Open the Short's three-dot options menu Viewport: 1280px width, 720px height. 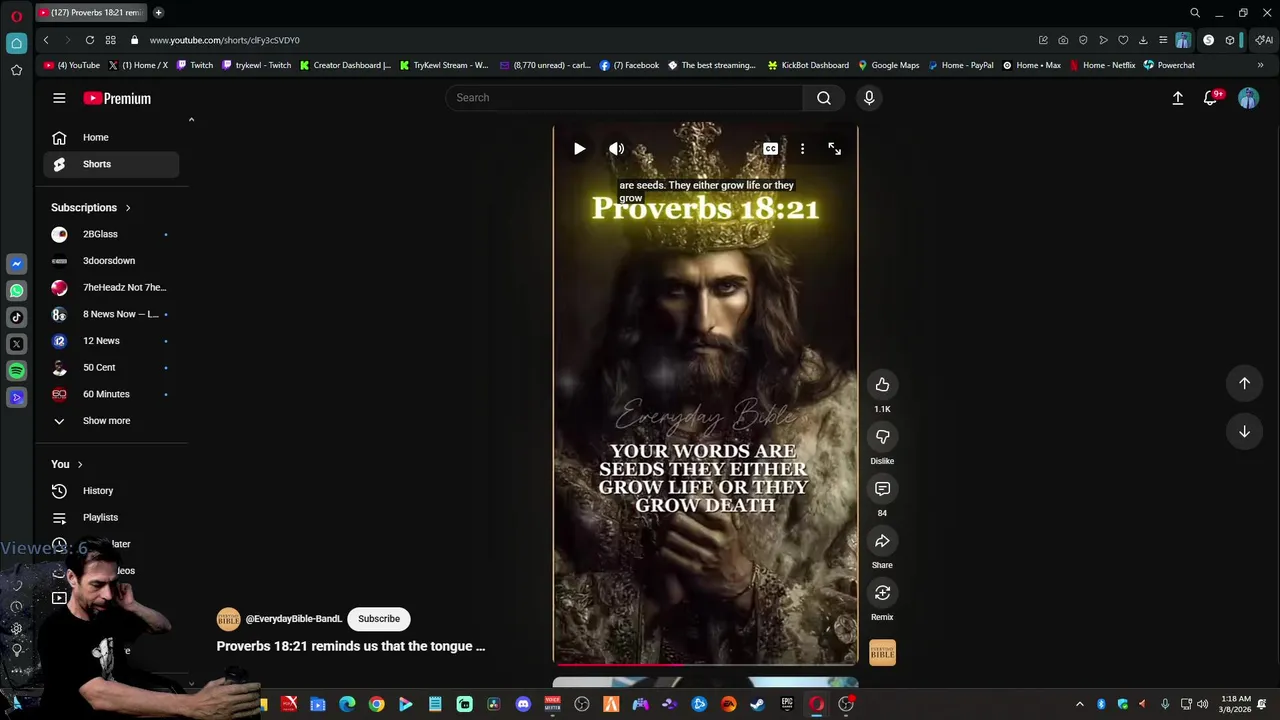tap(802, 149)
